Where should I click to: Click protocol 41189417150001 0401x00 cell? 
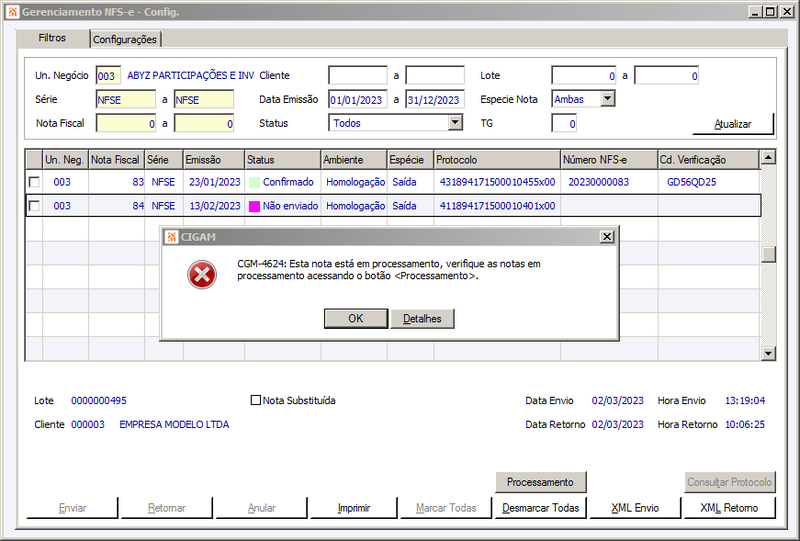pyautogui.click(x=497, y=206)
